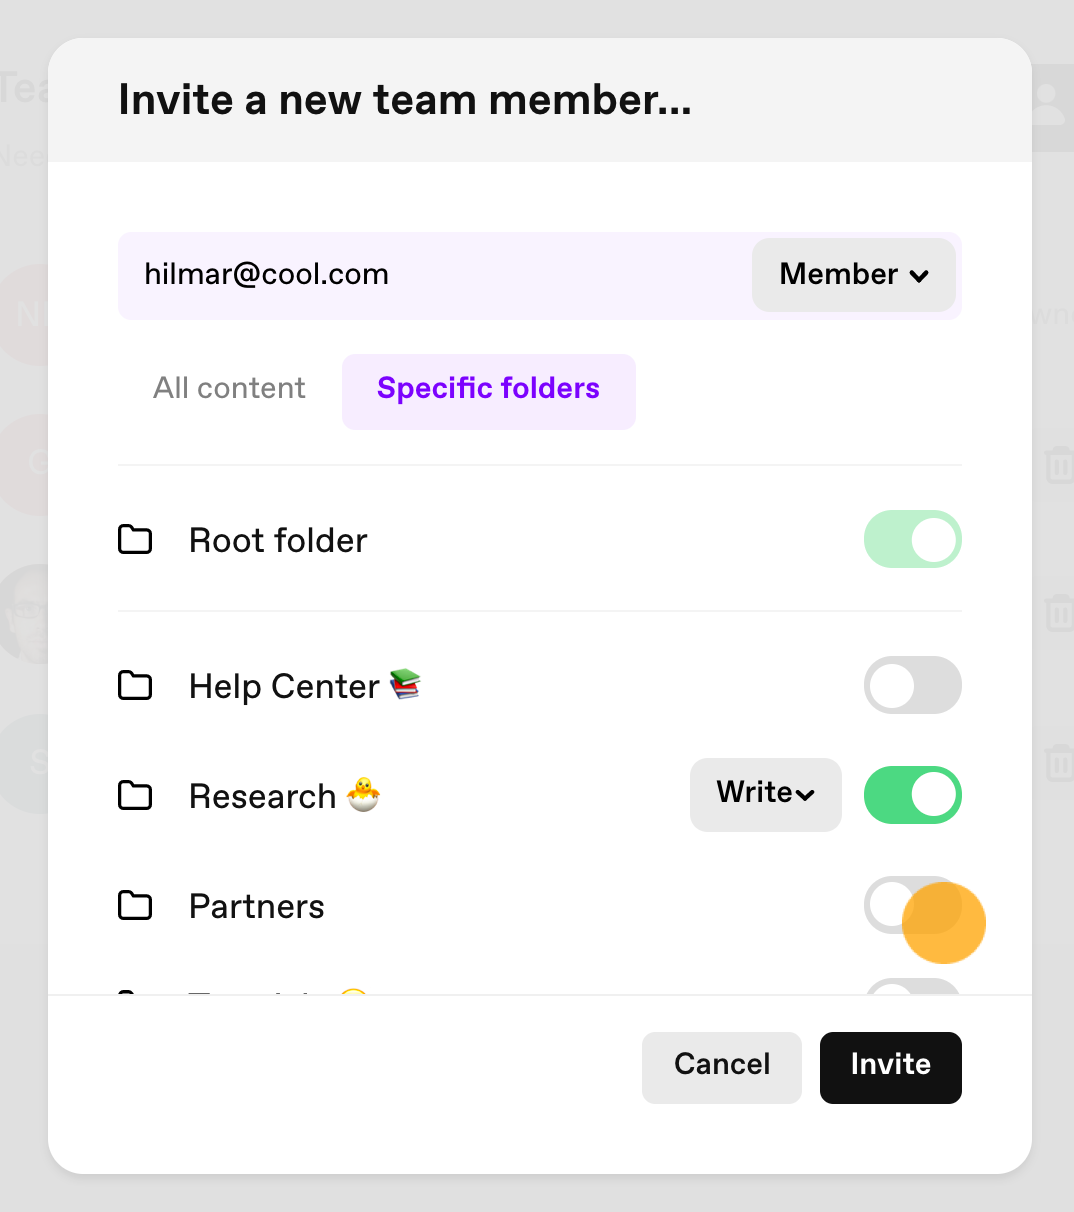Click the person icon behind the dialog
1074x1212 pixels.
(x=1050, y=104)
